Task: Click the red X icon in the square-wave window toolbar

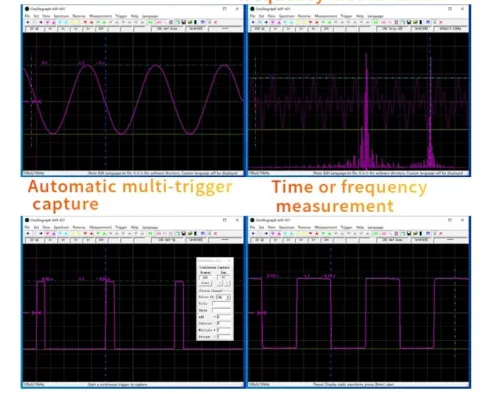Action: click(x=441, y=233)
